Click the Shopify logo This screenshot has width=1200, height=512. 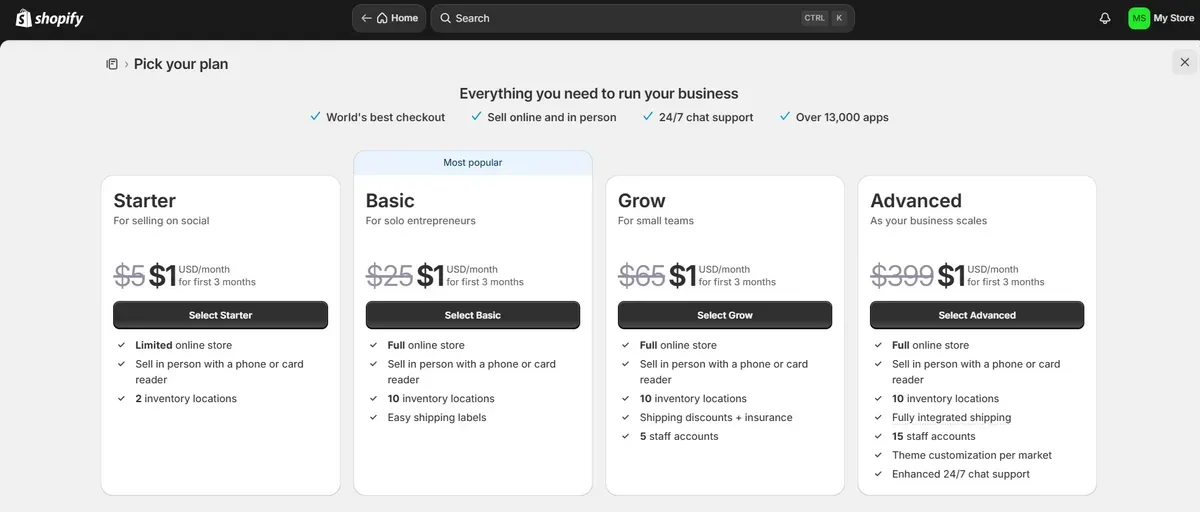pyautogui.click(x=50, y=18)
